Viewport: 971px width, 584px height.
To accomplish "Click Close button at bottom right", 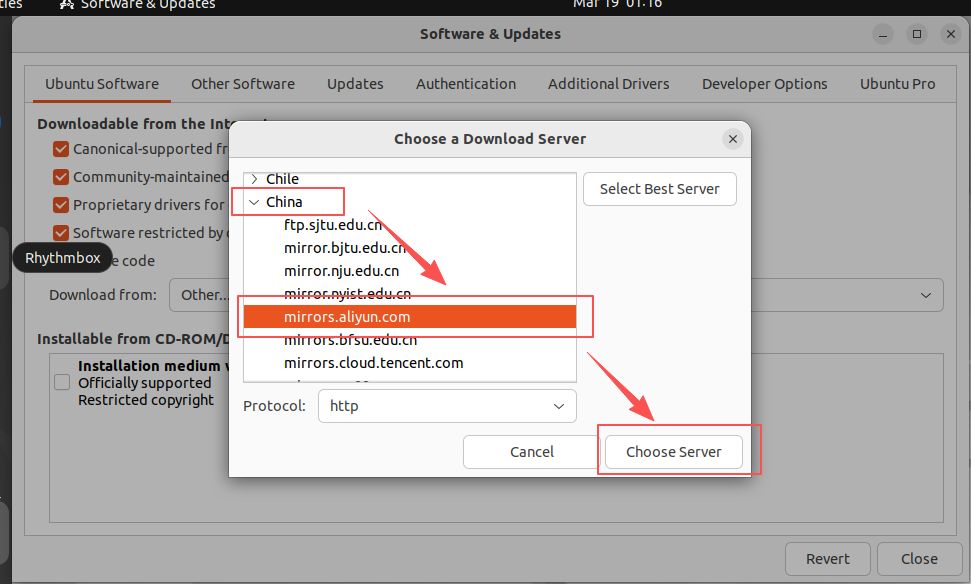I will (x=919, y=559).
